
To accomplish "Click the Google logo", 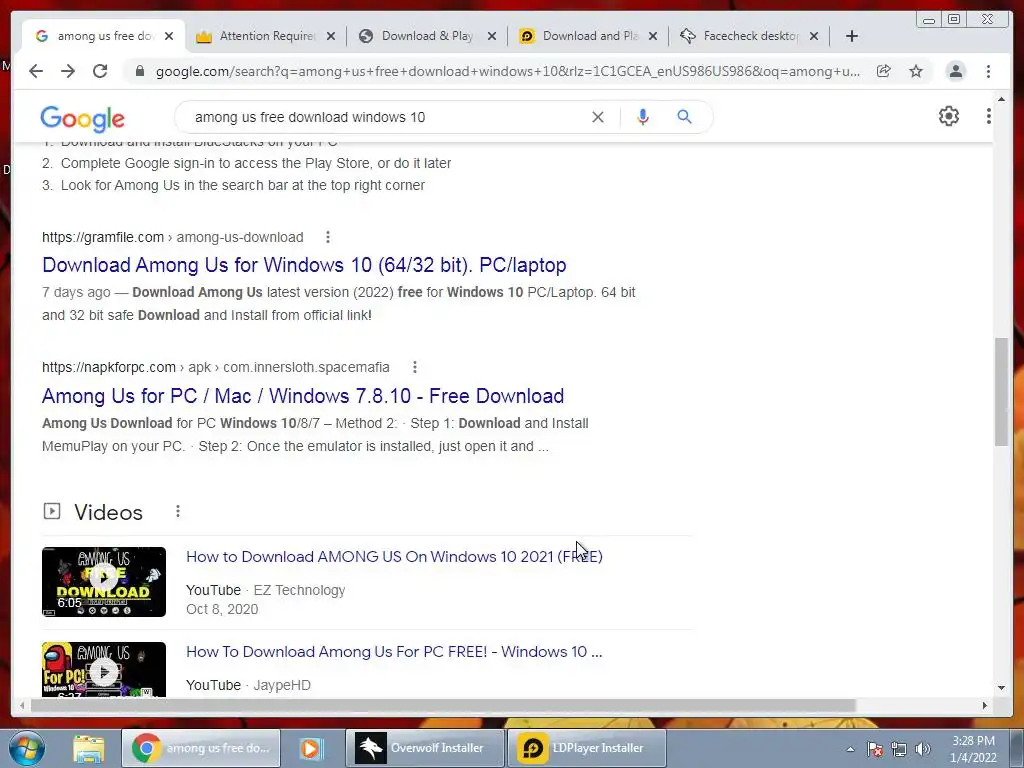I will coord(82,118).
